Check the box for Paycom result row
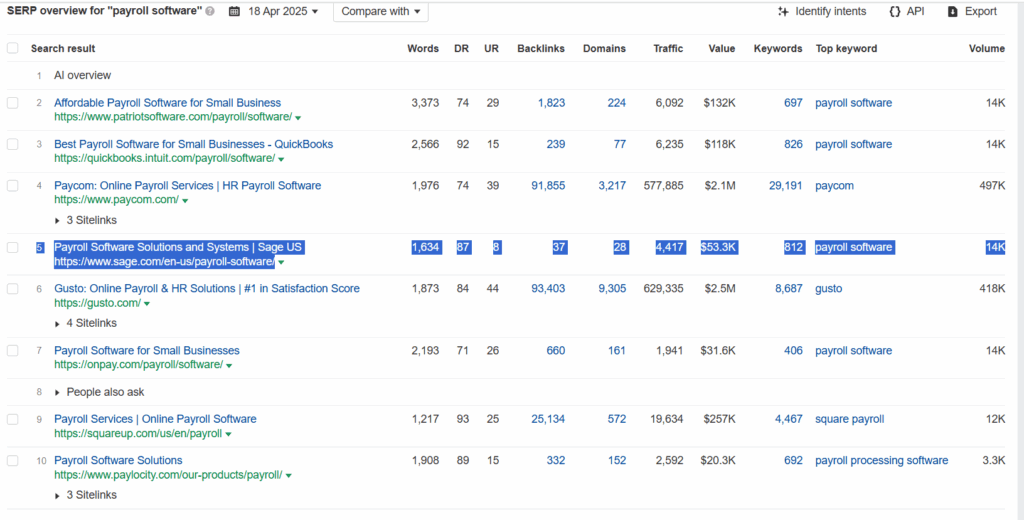This screenshot has width=1024, height=520. tap(12, 186)
